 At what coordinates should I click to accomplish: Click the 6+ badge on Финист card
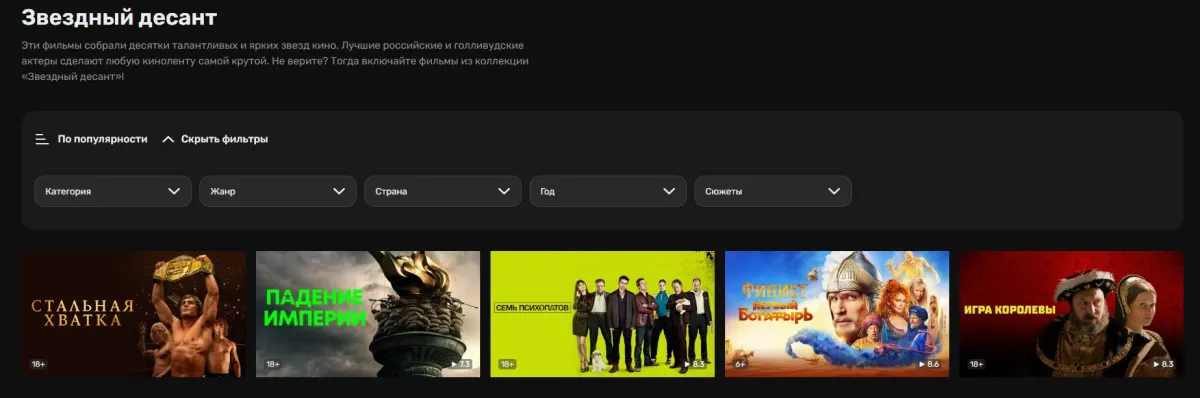point(740,364)
